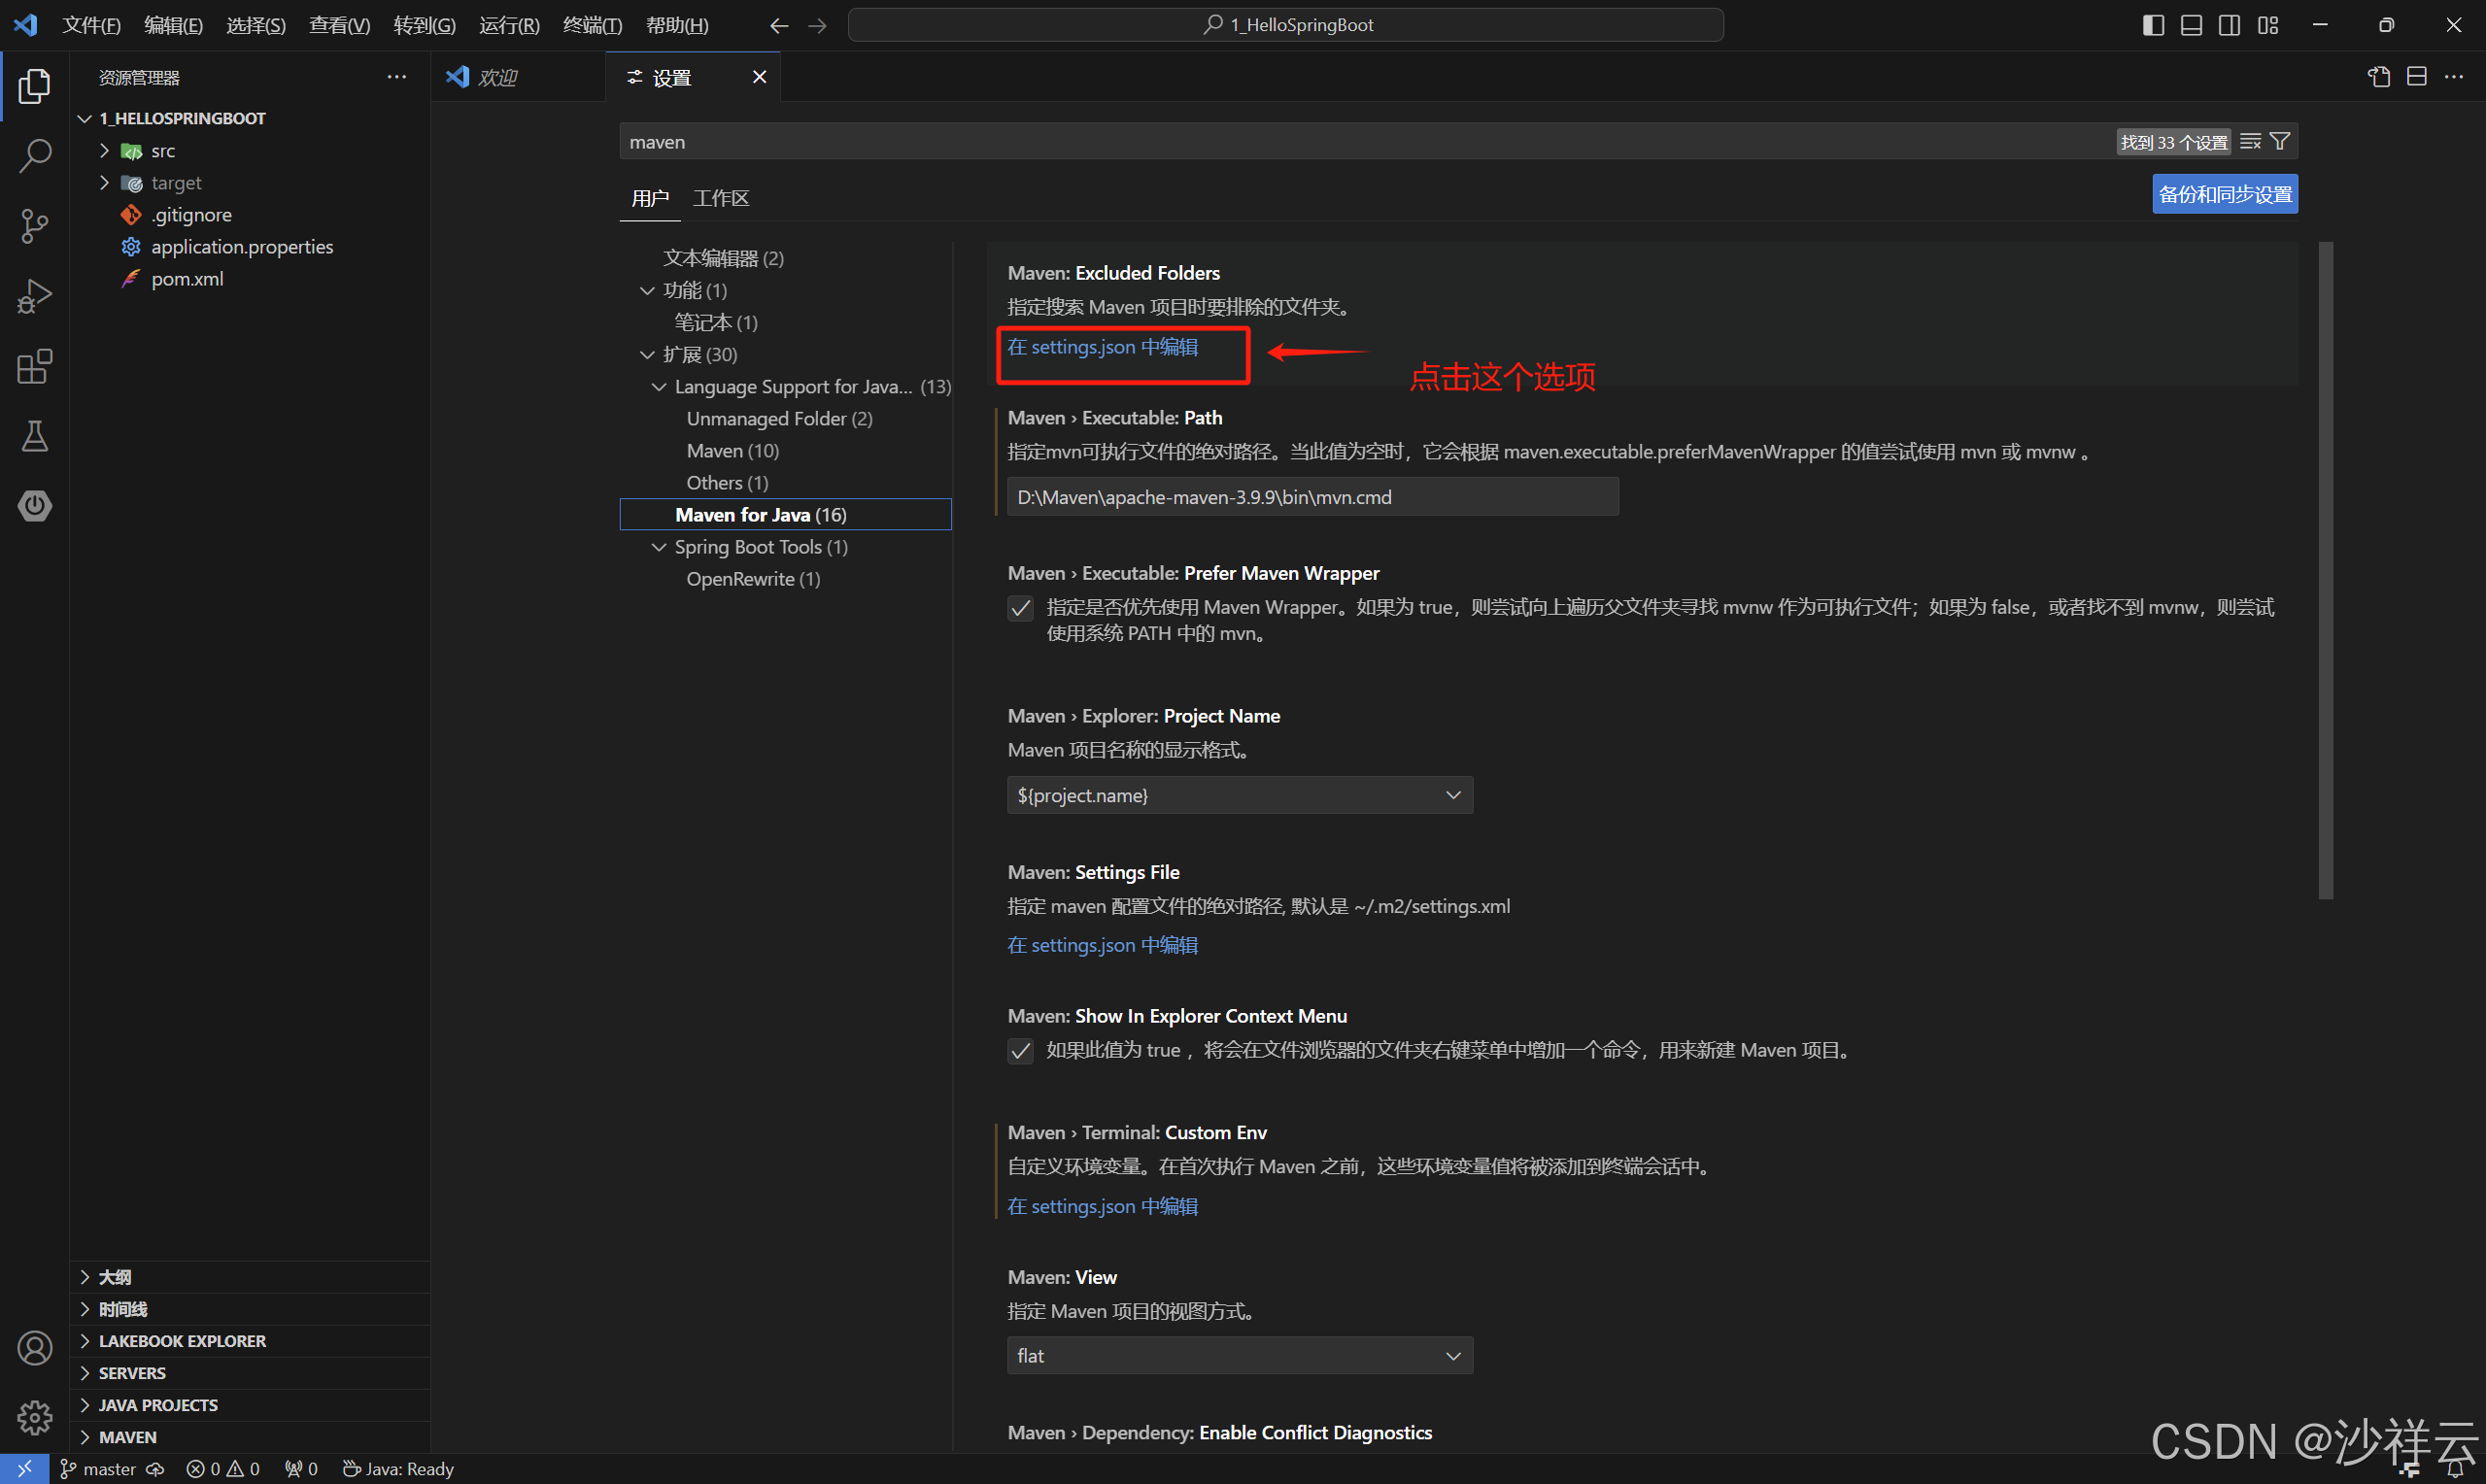
Task: Edit Excluded Folders in settings.json link
Action: click(x=1102, y=347)
